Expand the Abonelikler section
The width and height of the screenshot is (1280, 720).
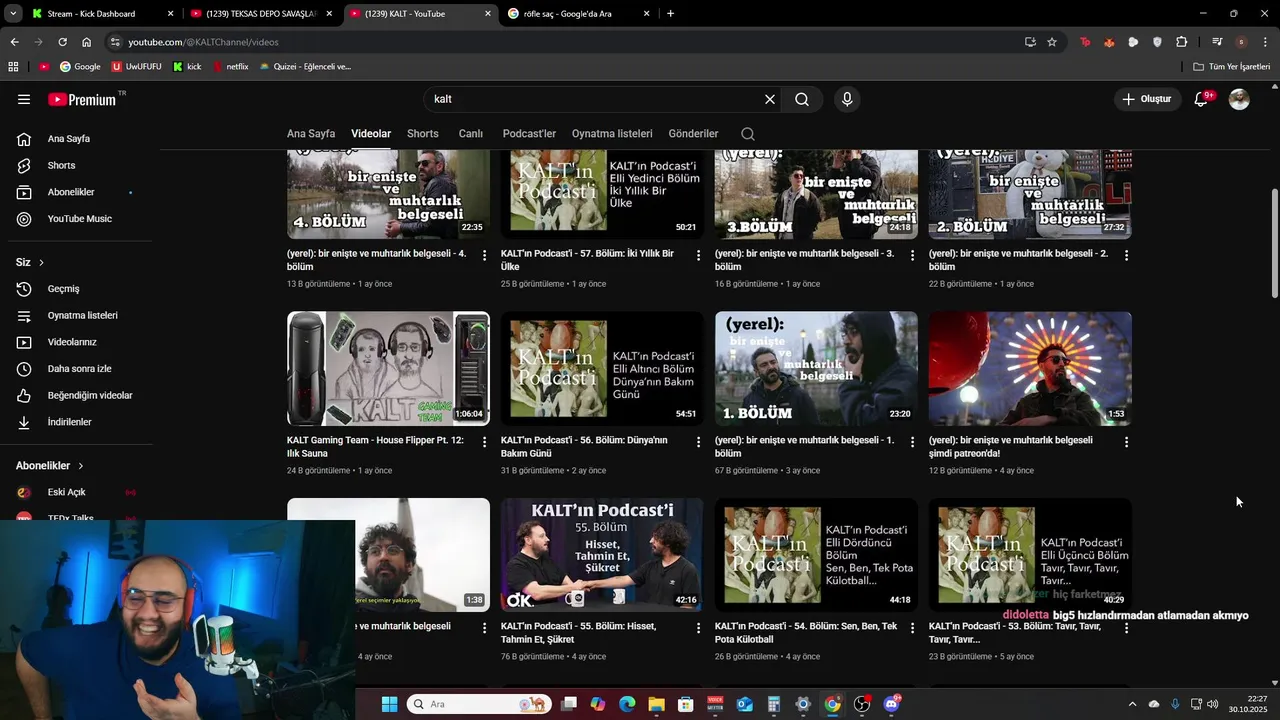point(50,466)
